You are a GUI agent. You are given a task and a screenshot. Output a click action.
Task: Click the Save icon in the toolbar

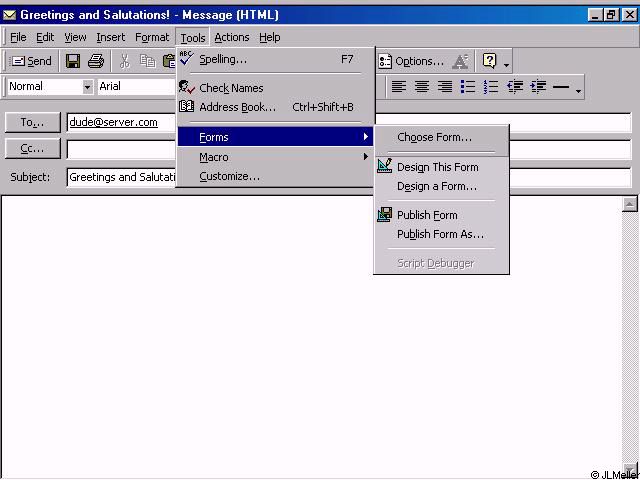[x=73, y=61]
